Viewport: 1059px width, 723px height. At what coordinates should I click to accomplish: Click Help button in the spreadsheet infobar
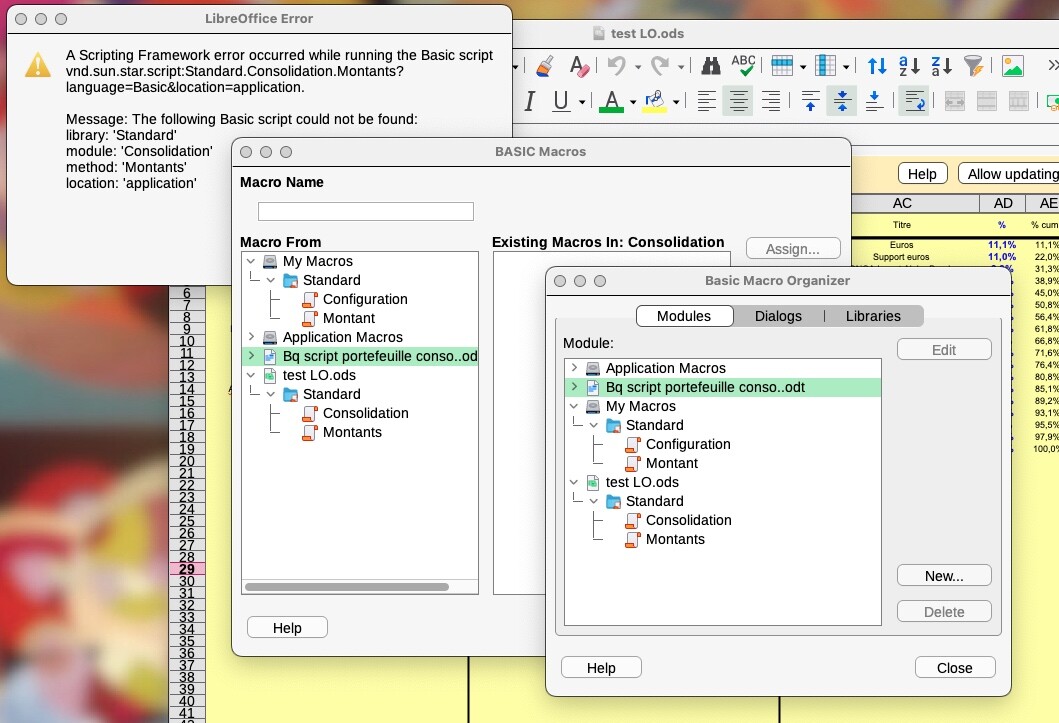tap(922, 173)
